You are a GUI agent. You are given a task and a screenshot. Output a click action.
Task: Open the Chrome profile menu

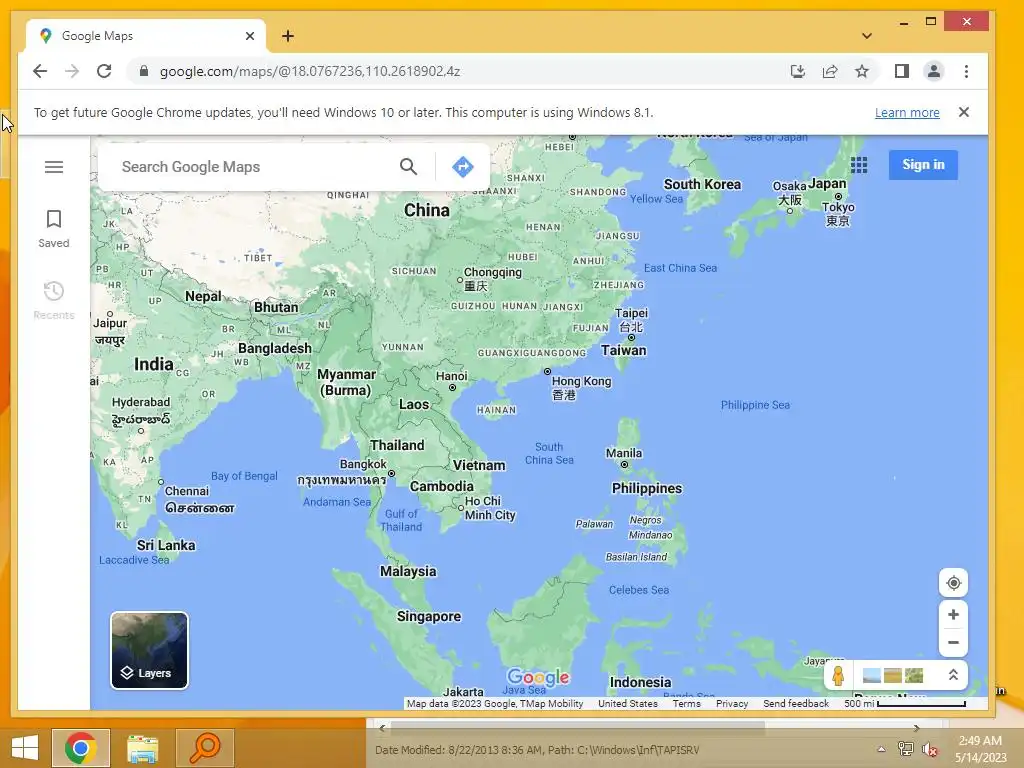934,71
